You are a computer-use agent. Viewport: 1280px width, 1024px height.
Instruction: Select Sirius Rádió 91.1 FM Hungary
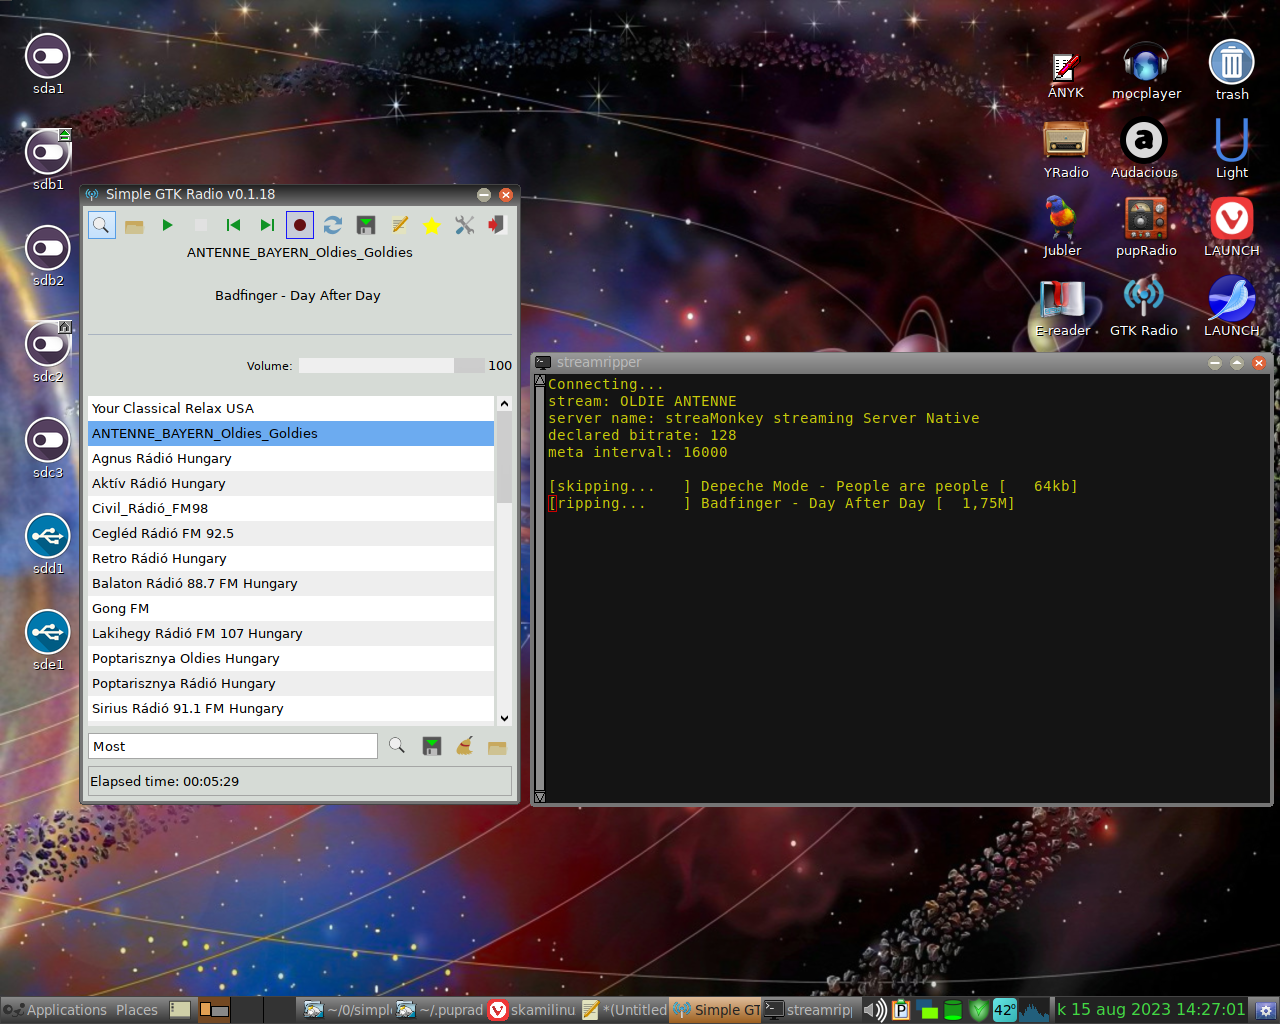tap(291, 708)
